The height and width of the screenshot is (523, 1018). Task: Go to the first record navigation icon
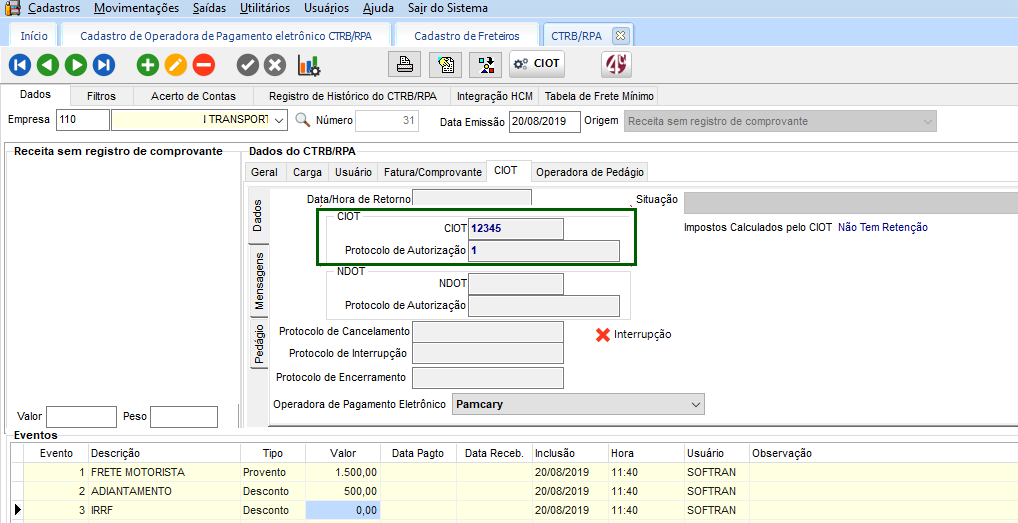(20, 65)
